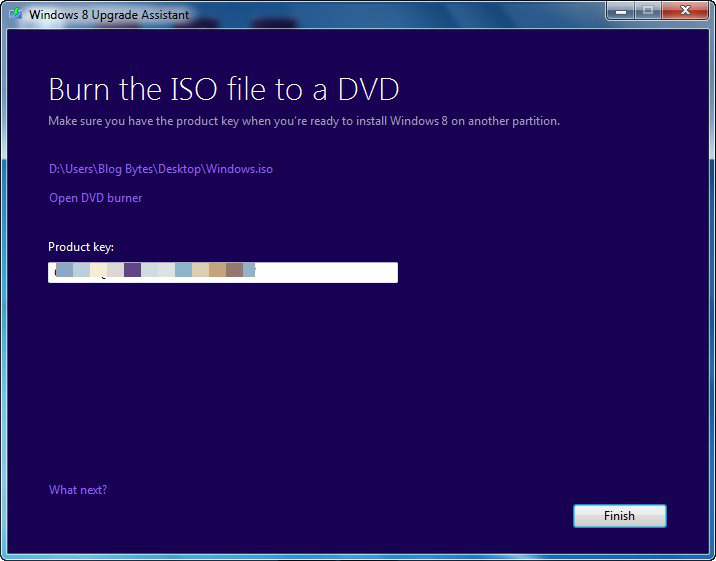Click the Product key: label
Screen dimensions: 716x561
point(81,247)
